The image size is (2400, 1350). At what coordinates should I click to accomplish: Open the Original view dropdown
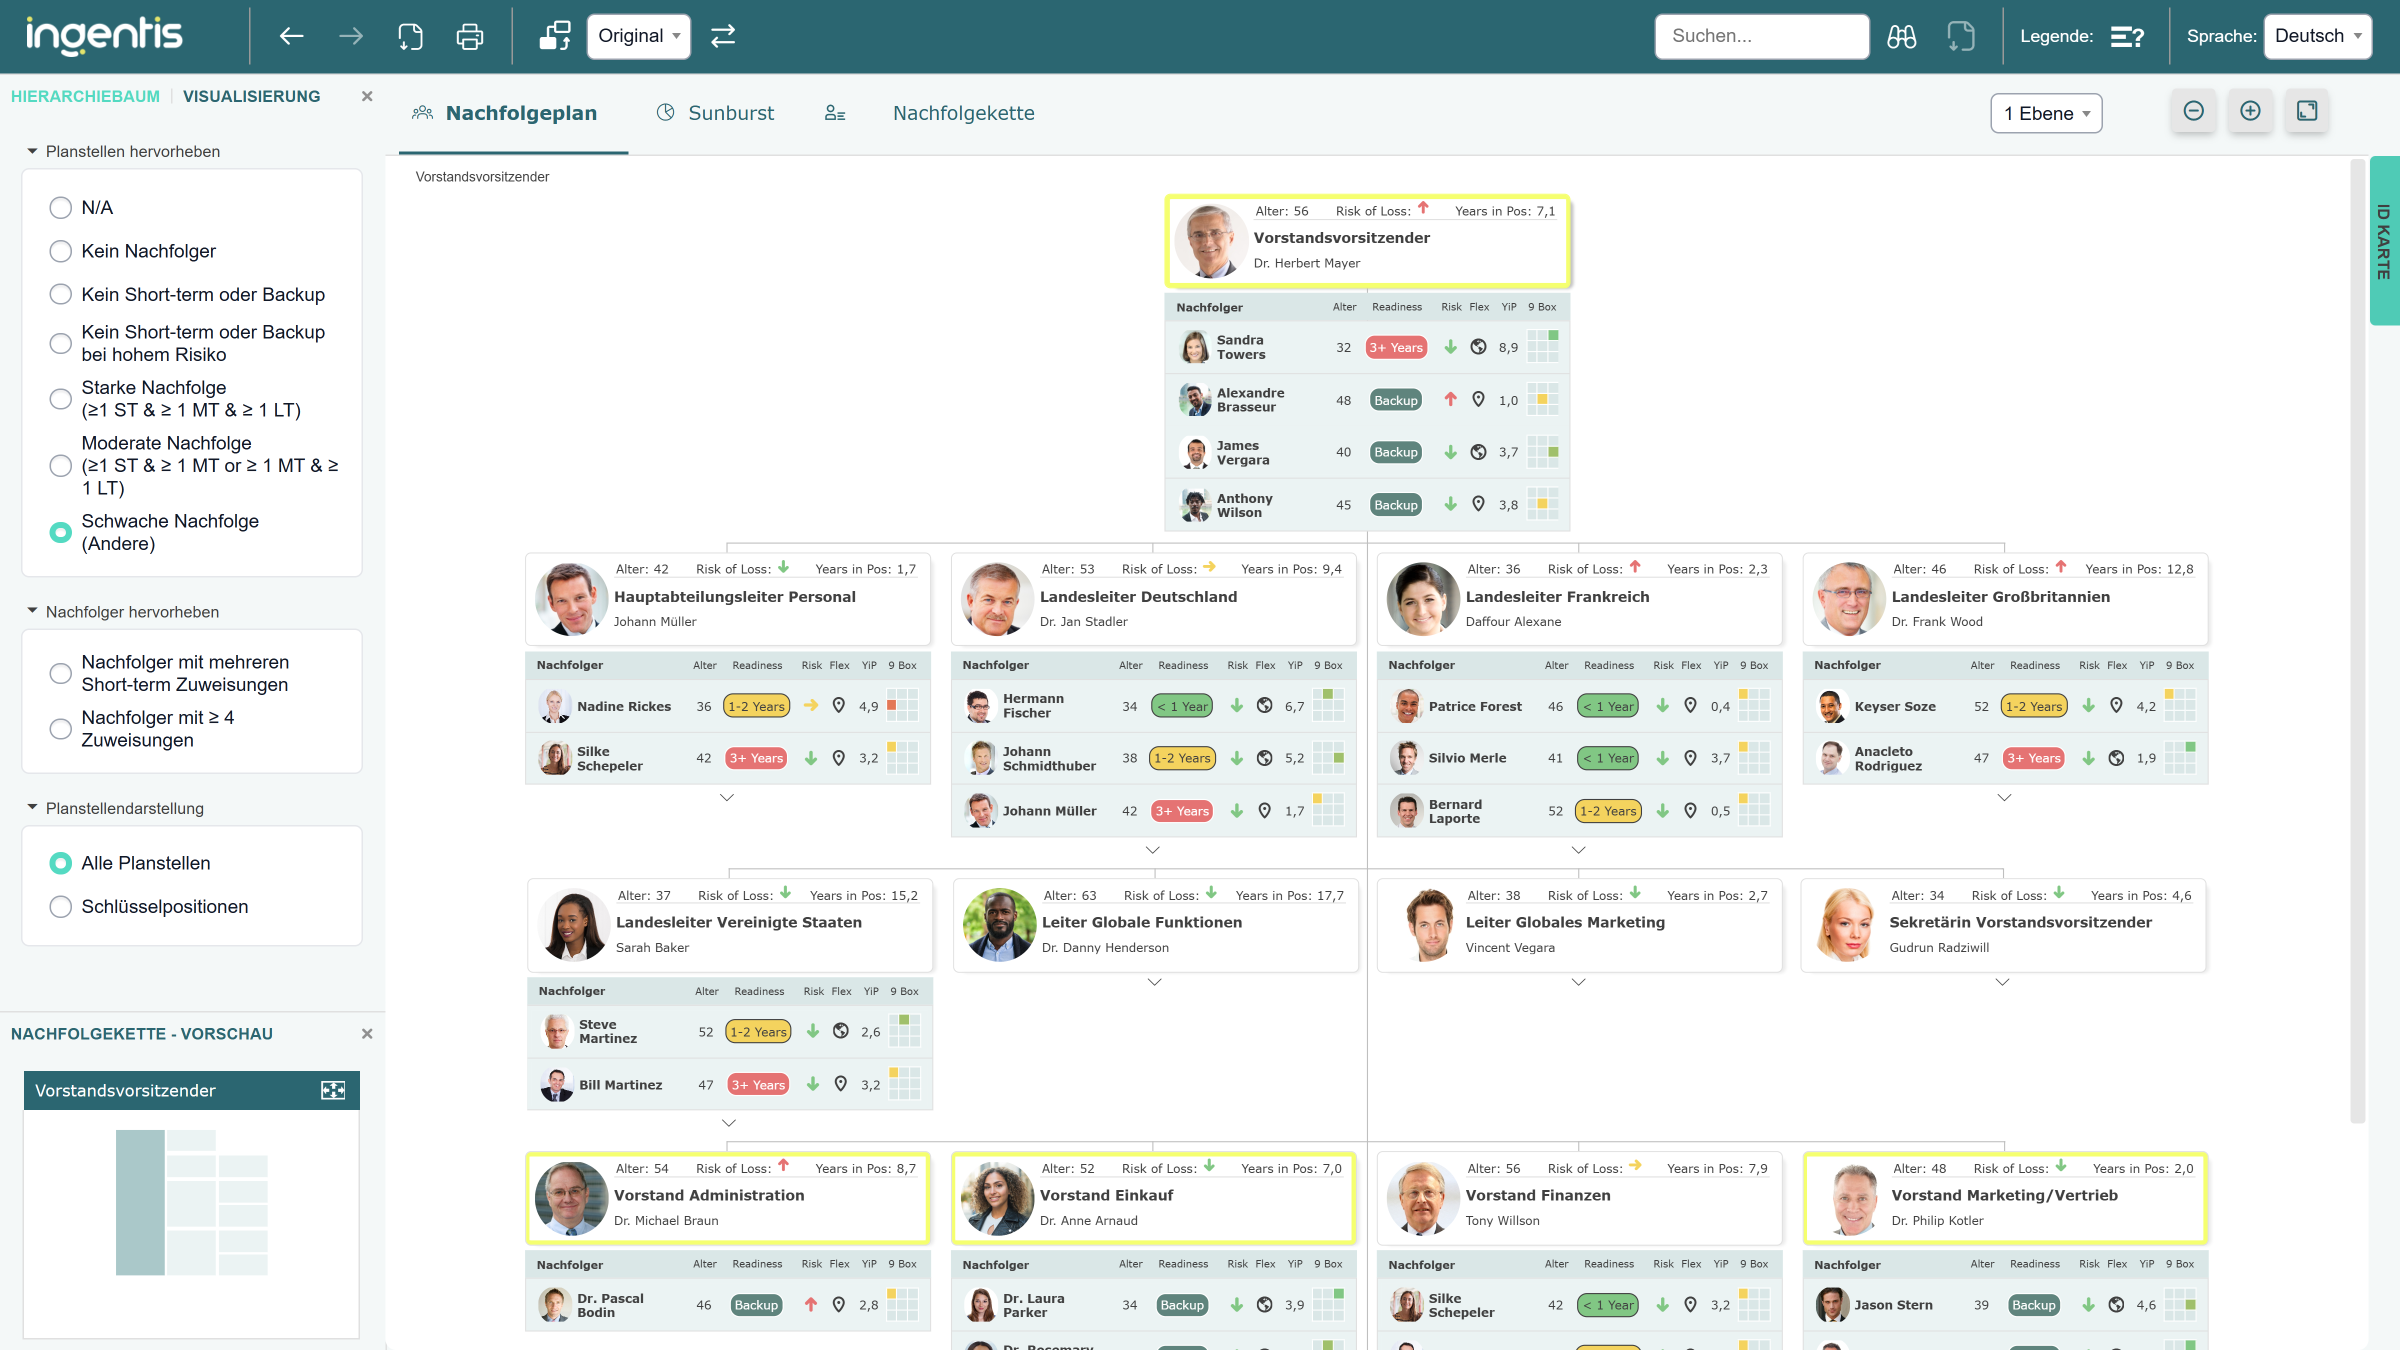tap(639, 37)
